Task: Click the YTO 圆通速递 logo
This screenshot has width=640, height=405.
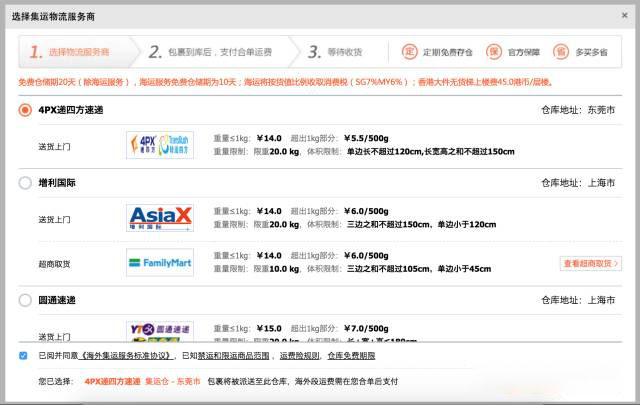Action: point(160,331)
